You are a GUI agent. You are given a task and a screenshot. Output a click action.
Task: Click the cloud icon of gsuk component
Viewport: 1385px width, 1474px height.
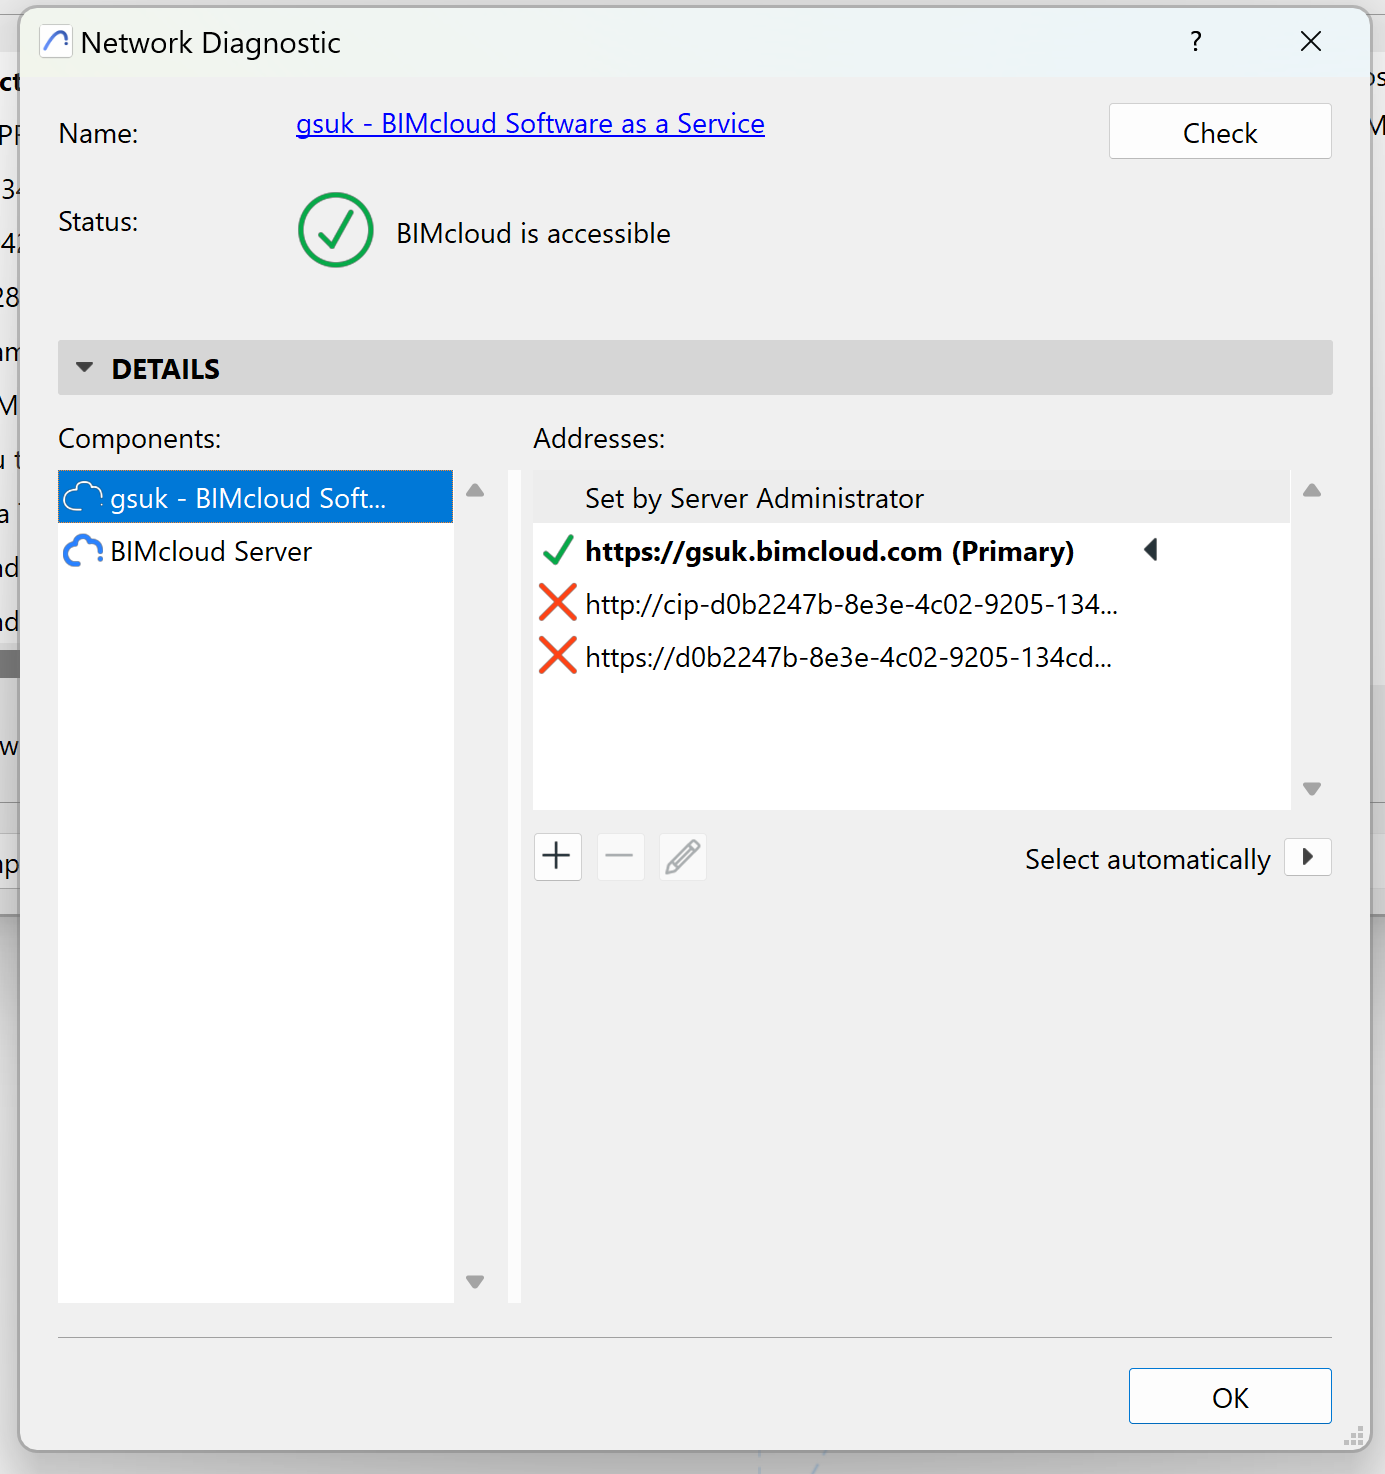[x=83, y=497]
